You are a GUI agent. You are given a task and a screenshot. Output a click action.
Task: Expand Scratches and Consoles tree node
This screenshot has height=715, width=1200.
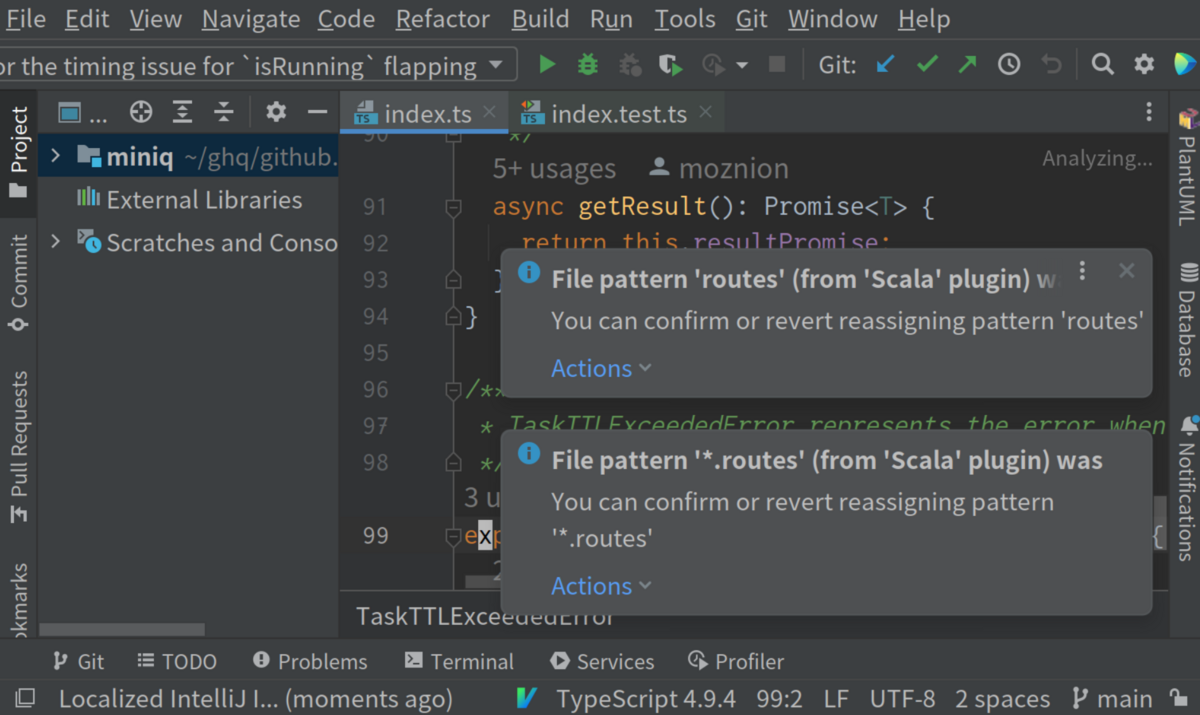[56, 241]
